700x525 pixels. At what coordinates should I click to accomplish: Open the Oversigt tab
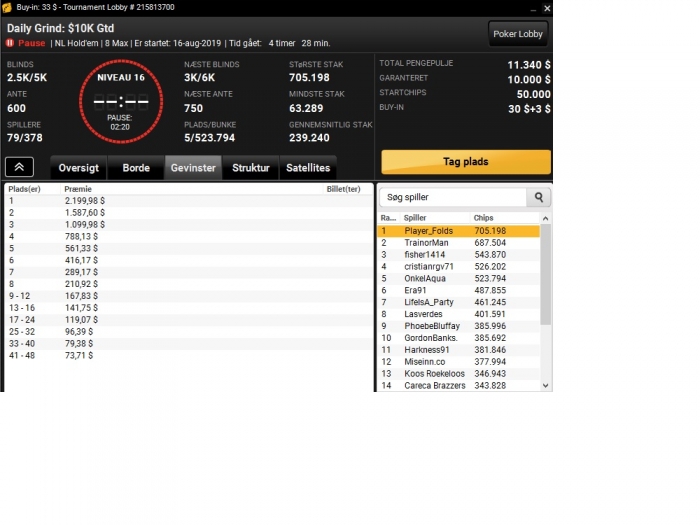point(79,168)
